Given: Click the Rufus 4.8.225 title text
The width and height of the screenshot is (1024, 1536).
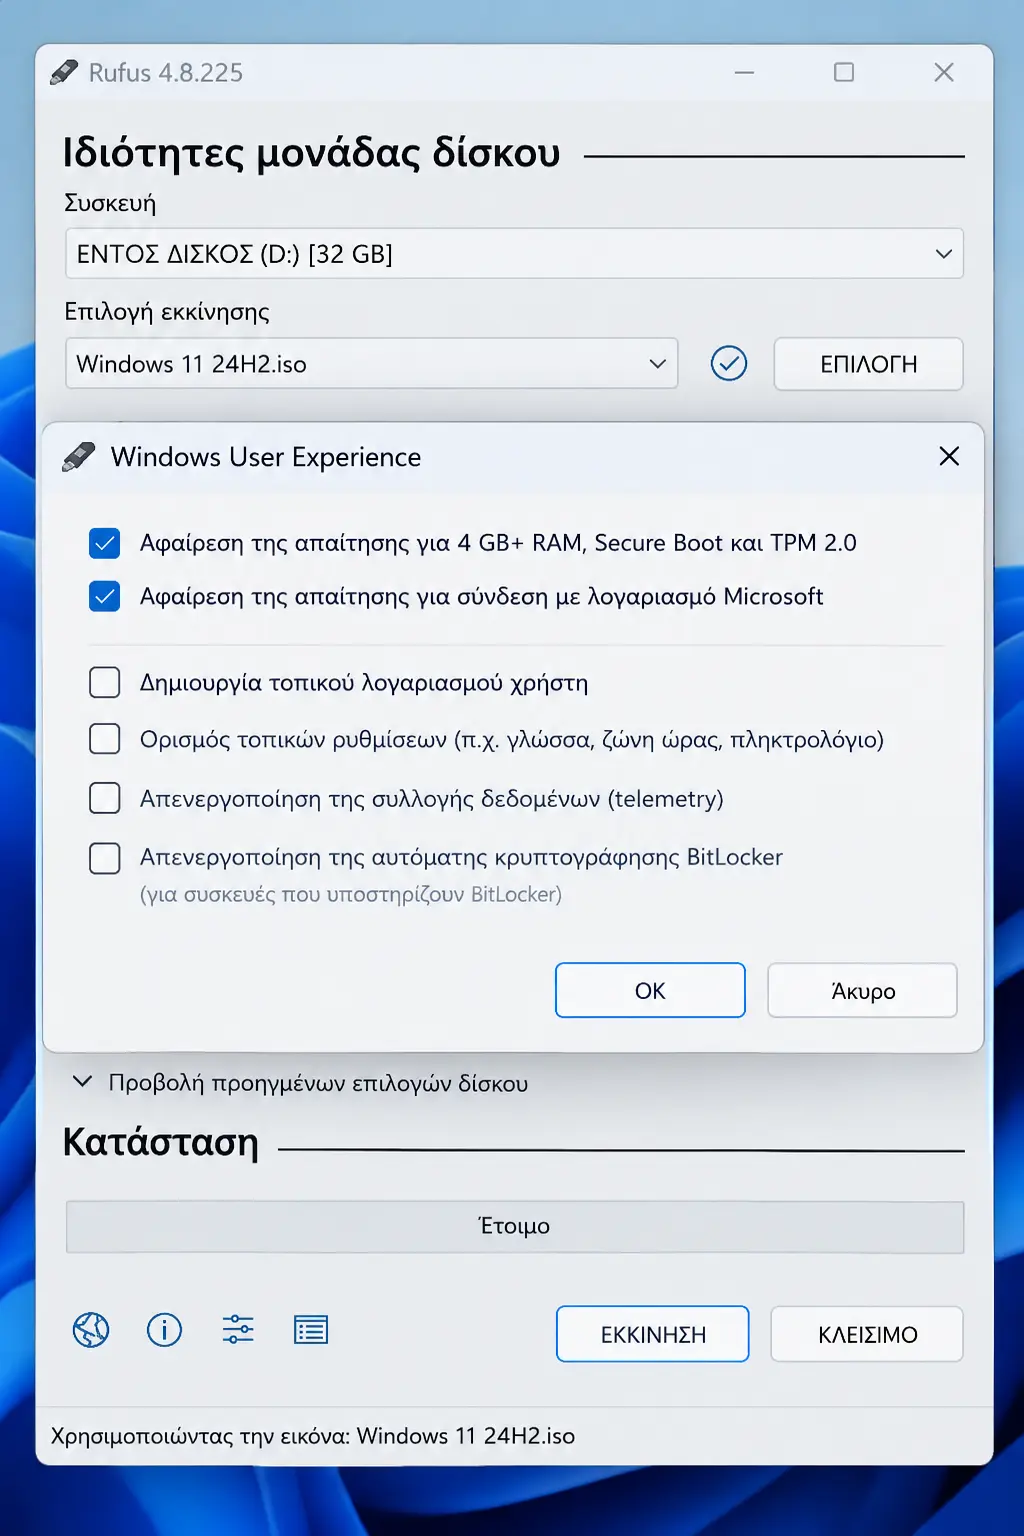Looking at the screenshot, I should [x=166, y=73].
